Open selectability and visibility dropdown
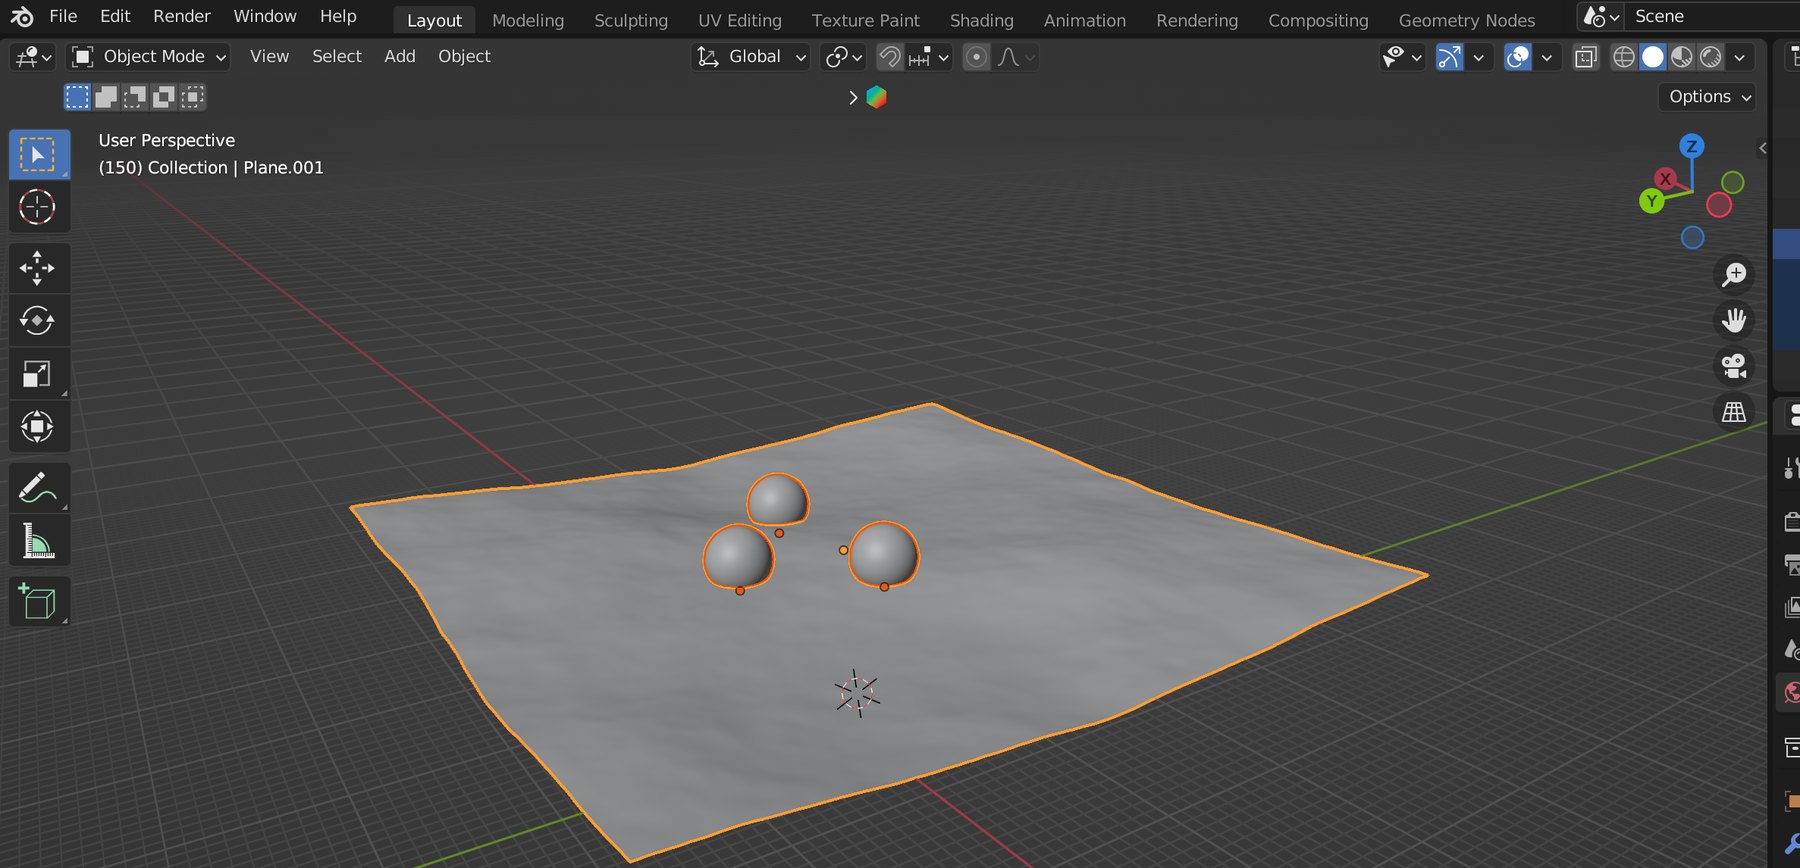The width and height of the screenshot is (1800, 868). 1402,57
